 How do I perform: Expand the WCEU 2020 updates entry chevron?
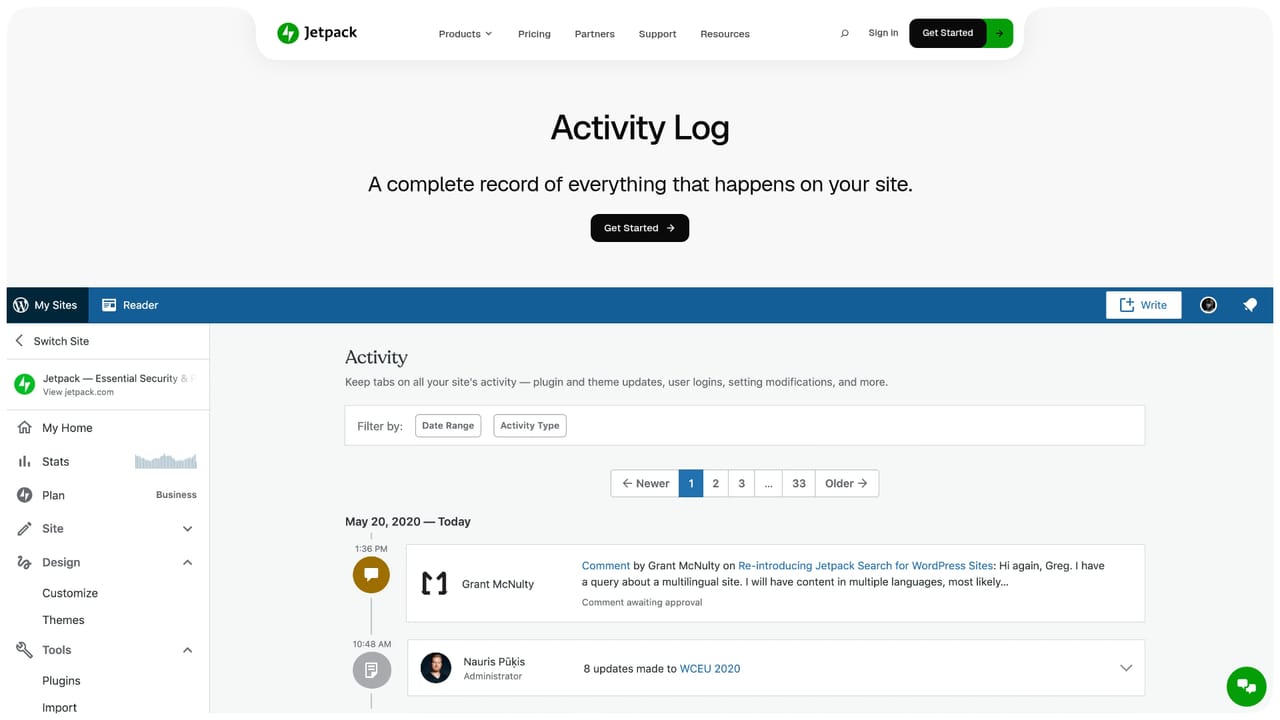tap(1126, 668)
